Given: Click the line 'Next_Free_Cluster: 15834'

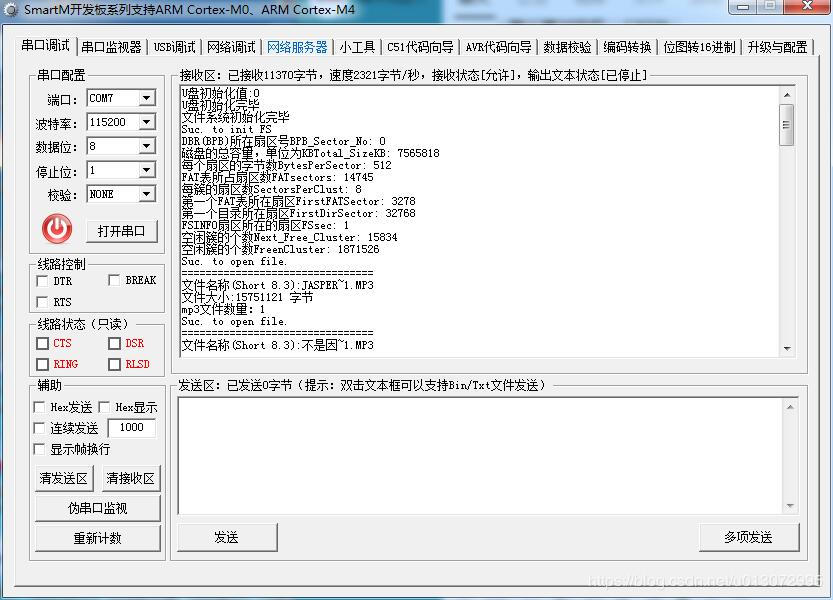Looking at the screenshot, I should pyautogui.click(x=290, y=237).
